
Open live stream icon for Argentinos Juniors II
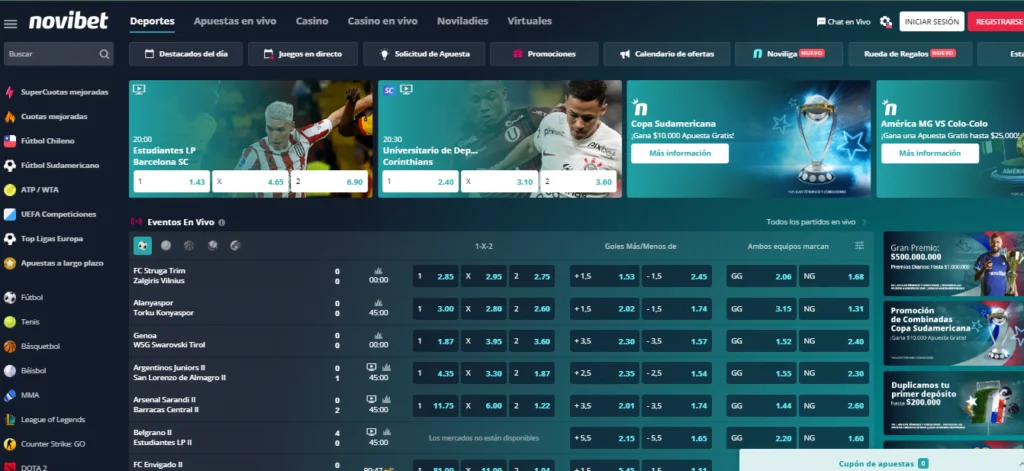click(371, 367)
